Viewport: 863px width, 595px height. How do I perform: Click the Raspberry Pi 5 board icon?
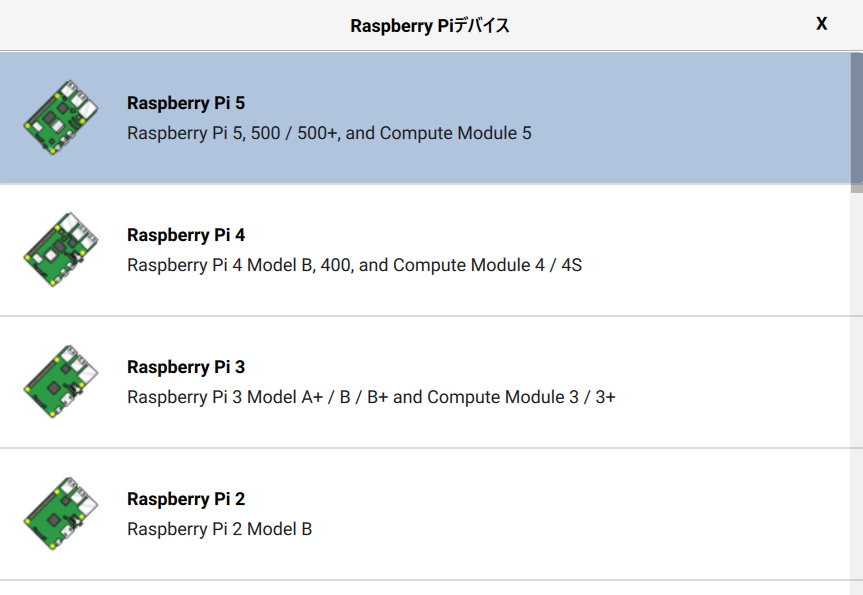(61, 117)
